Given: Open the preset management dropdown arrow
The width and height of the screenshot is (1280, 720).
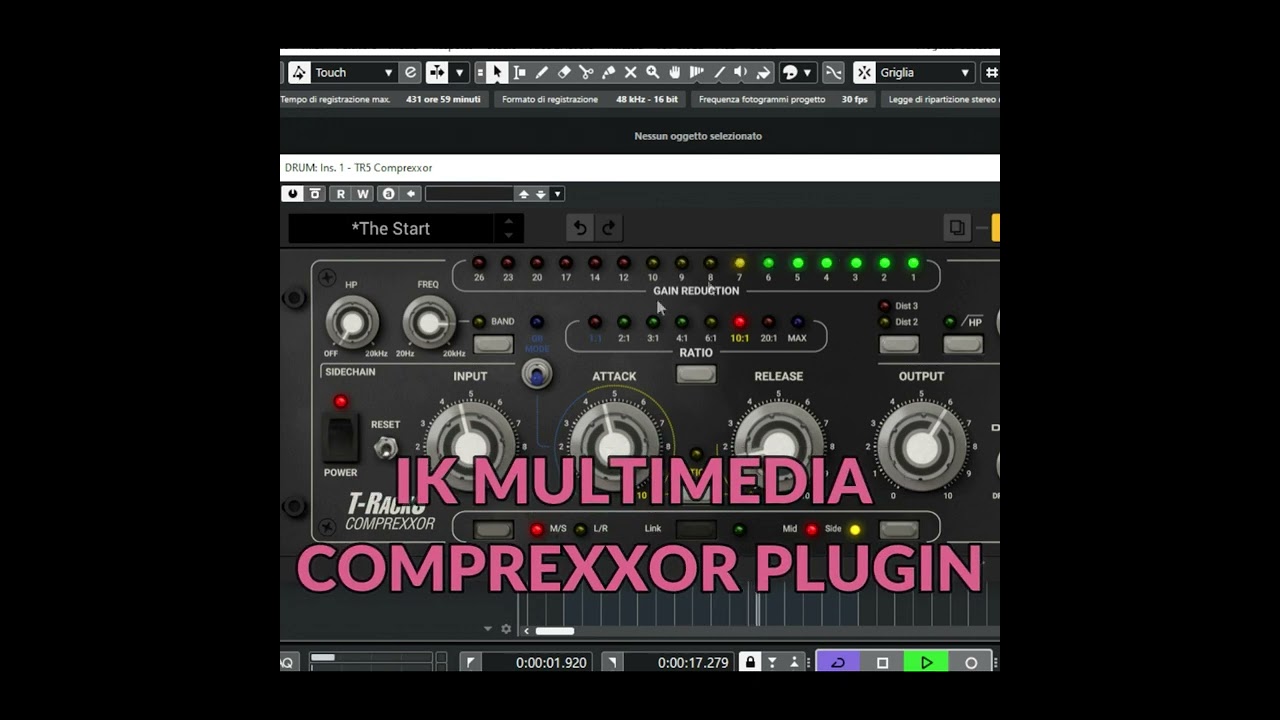Looking at the screenshot, I should coord(557,194).
